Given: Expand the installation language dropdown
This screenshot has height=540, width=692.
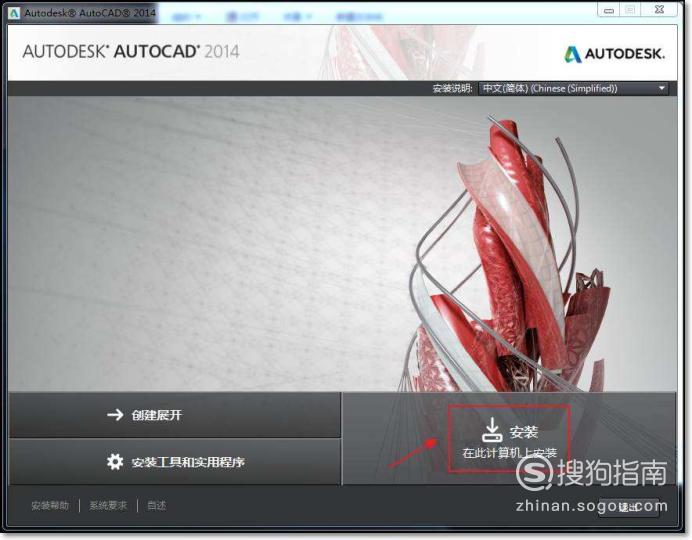Looking at the screenshot, I should 573,88.
